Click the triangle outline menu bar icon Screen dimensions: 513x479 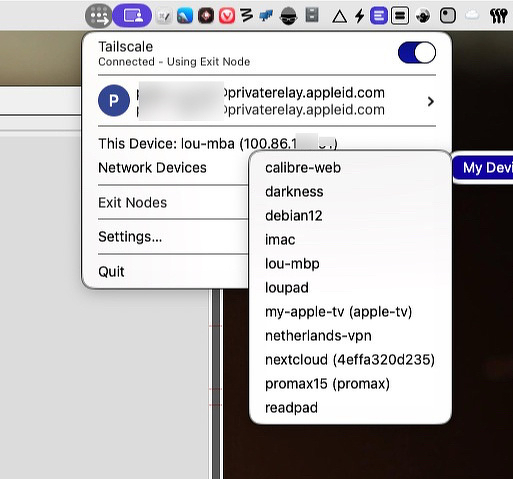[x=339, y=16]
